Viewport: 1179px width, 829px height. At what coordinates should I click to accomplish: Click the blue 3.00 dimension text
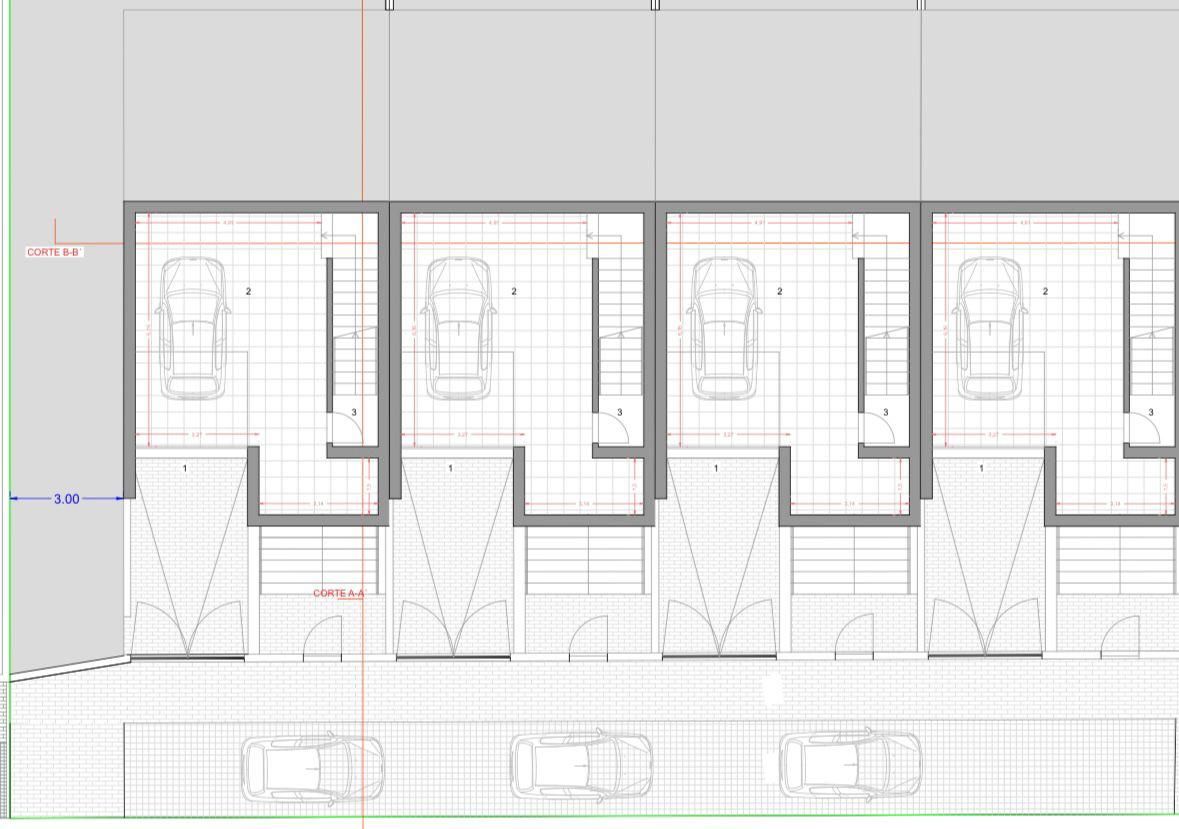click(x=66, y=499)
